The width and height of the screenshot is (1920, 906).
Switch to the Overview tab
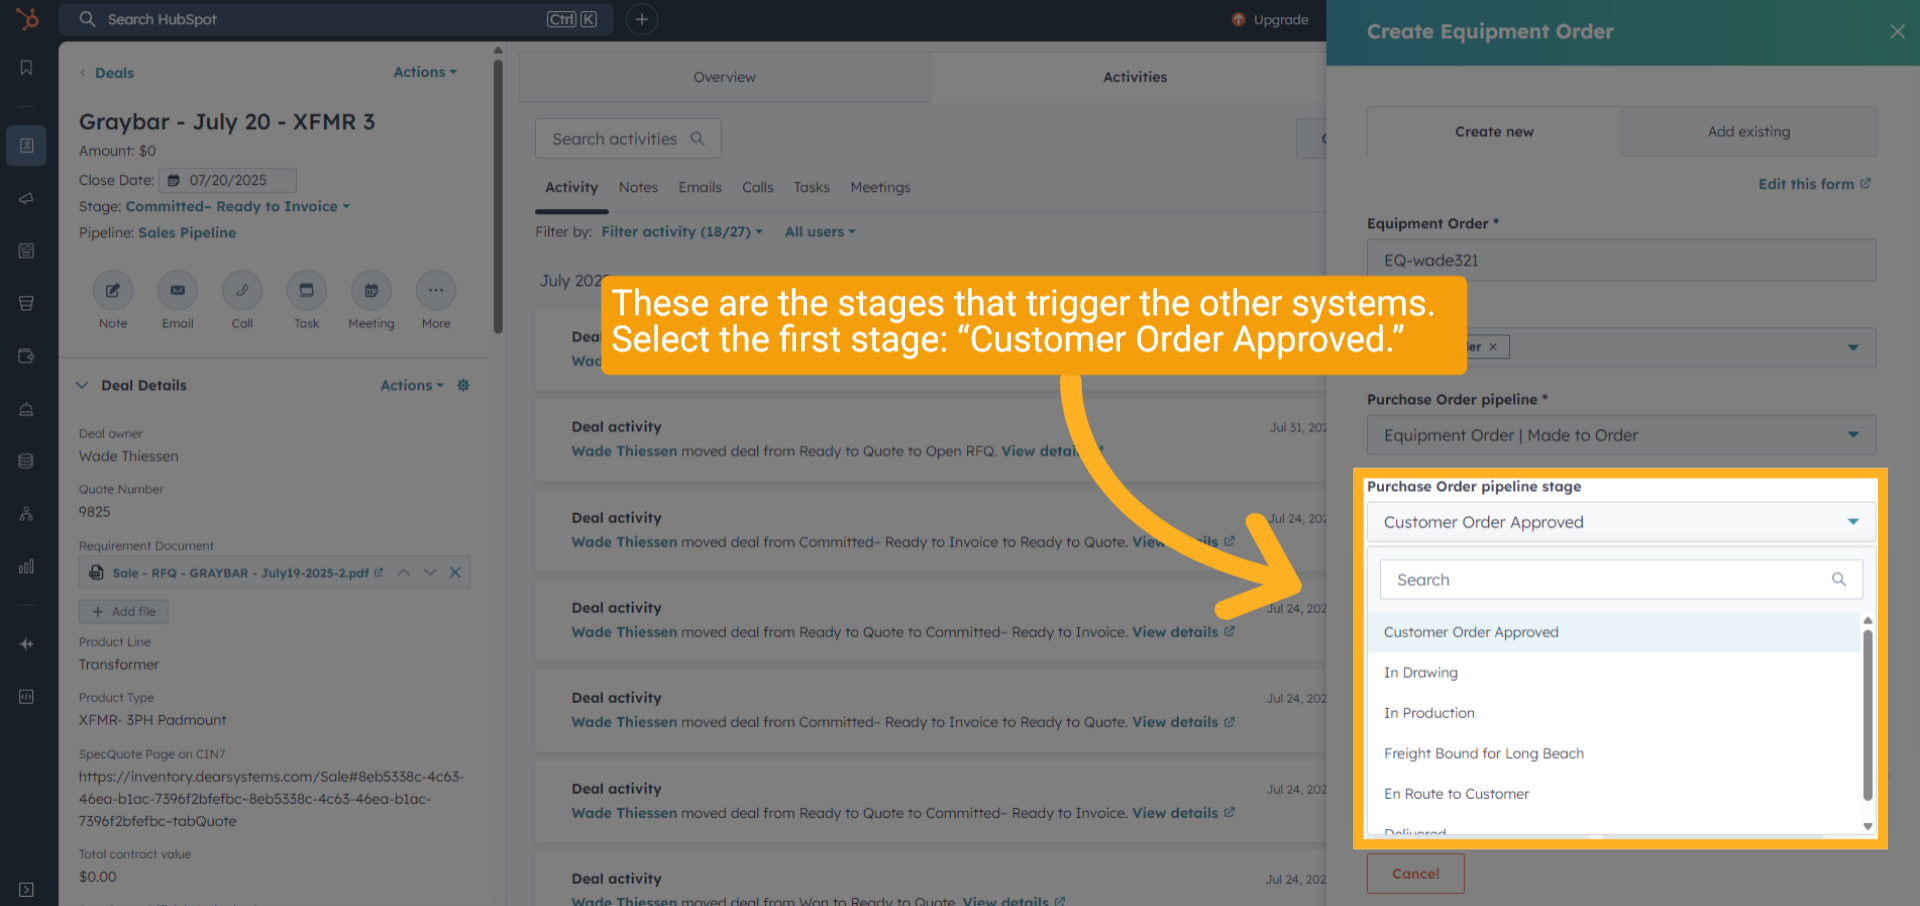[725, 77]
